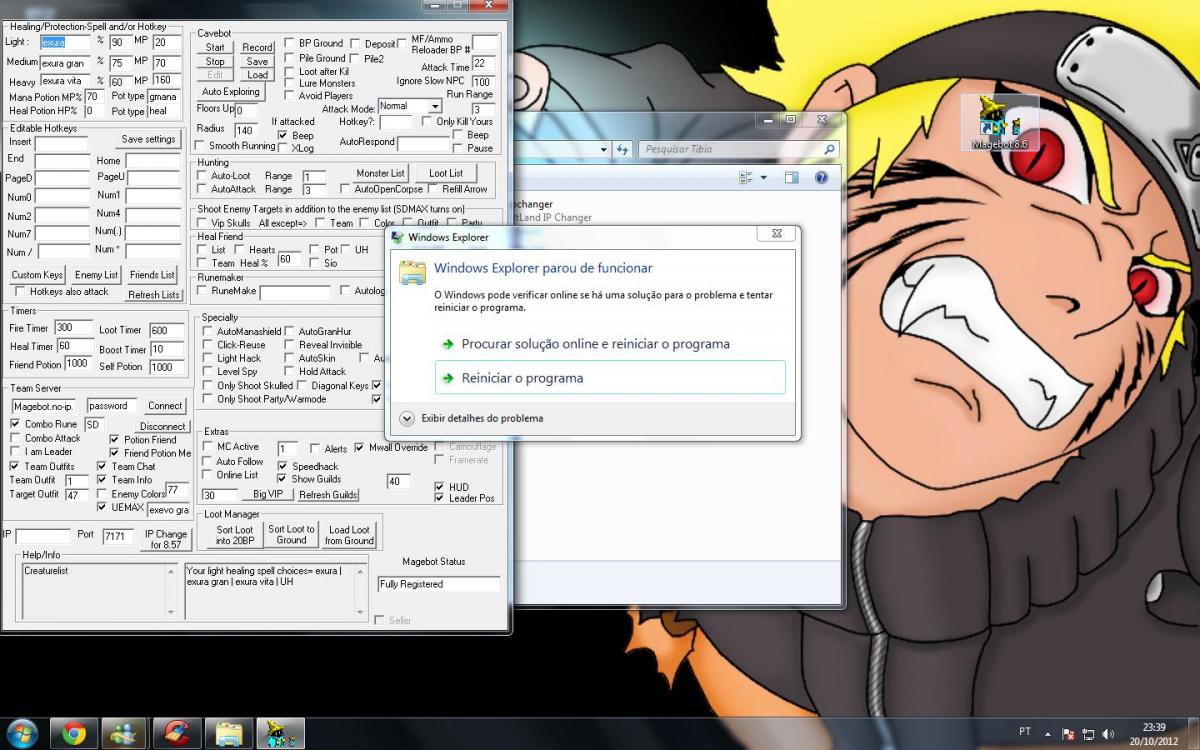
Task: Click the Show desktop strip on taskbar
Action: tap(1193, 733)
